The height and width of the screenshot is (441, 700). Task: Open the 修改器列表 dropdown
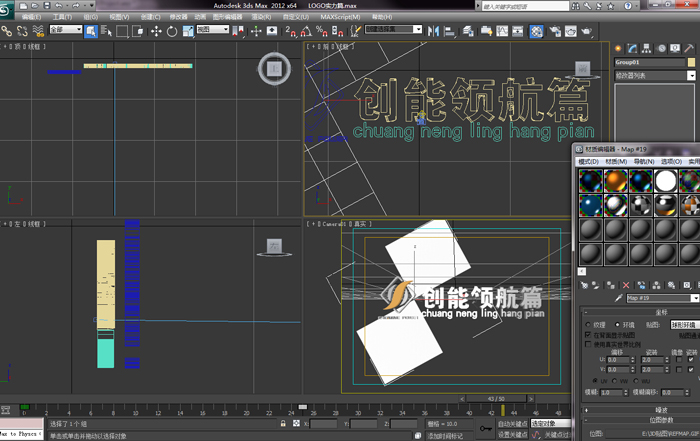[691, 75]
